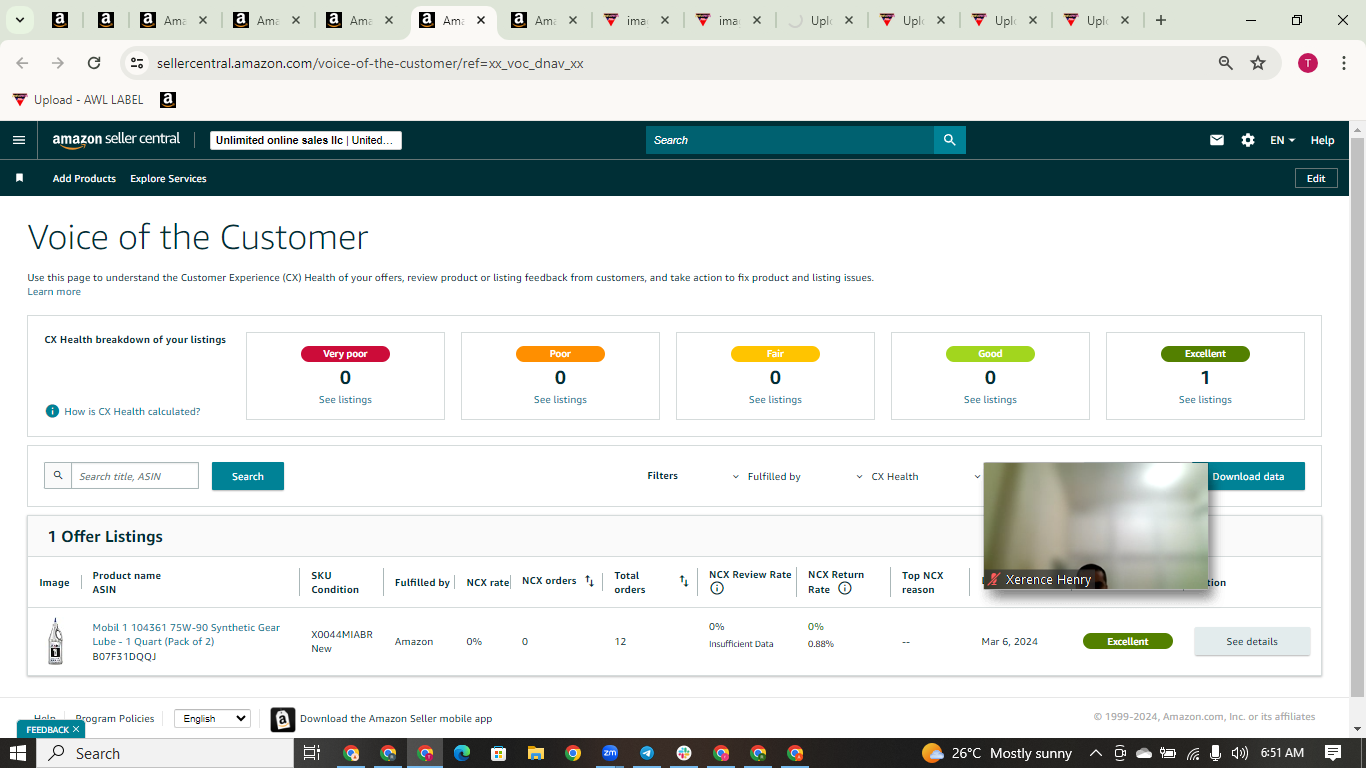This screenshot has height=768, width=1366.
Task: Open File Explorer from the taskbar
Action: (536, 753)
